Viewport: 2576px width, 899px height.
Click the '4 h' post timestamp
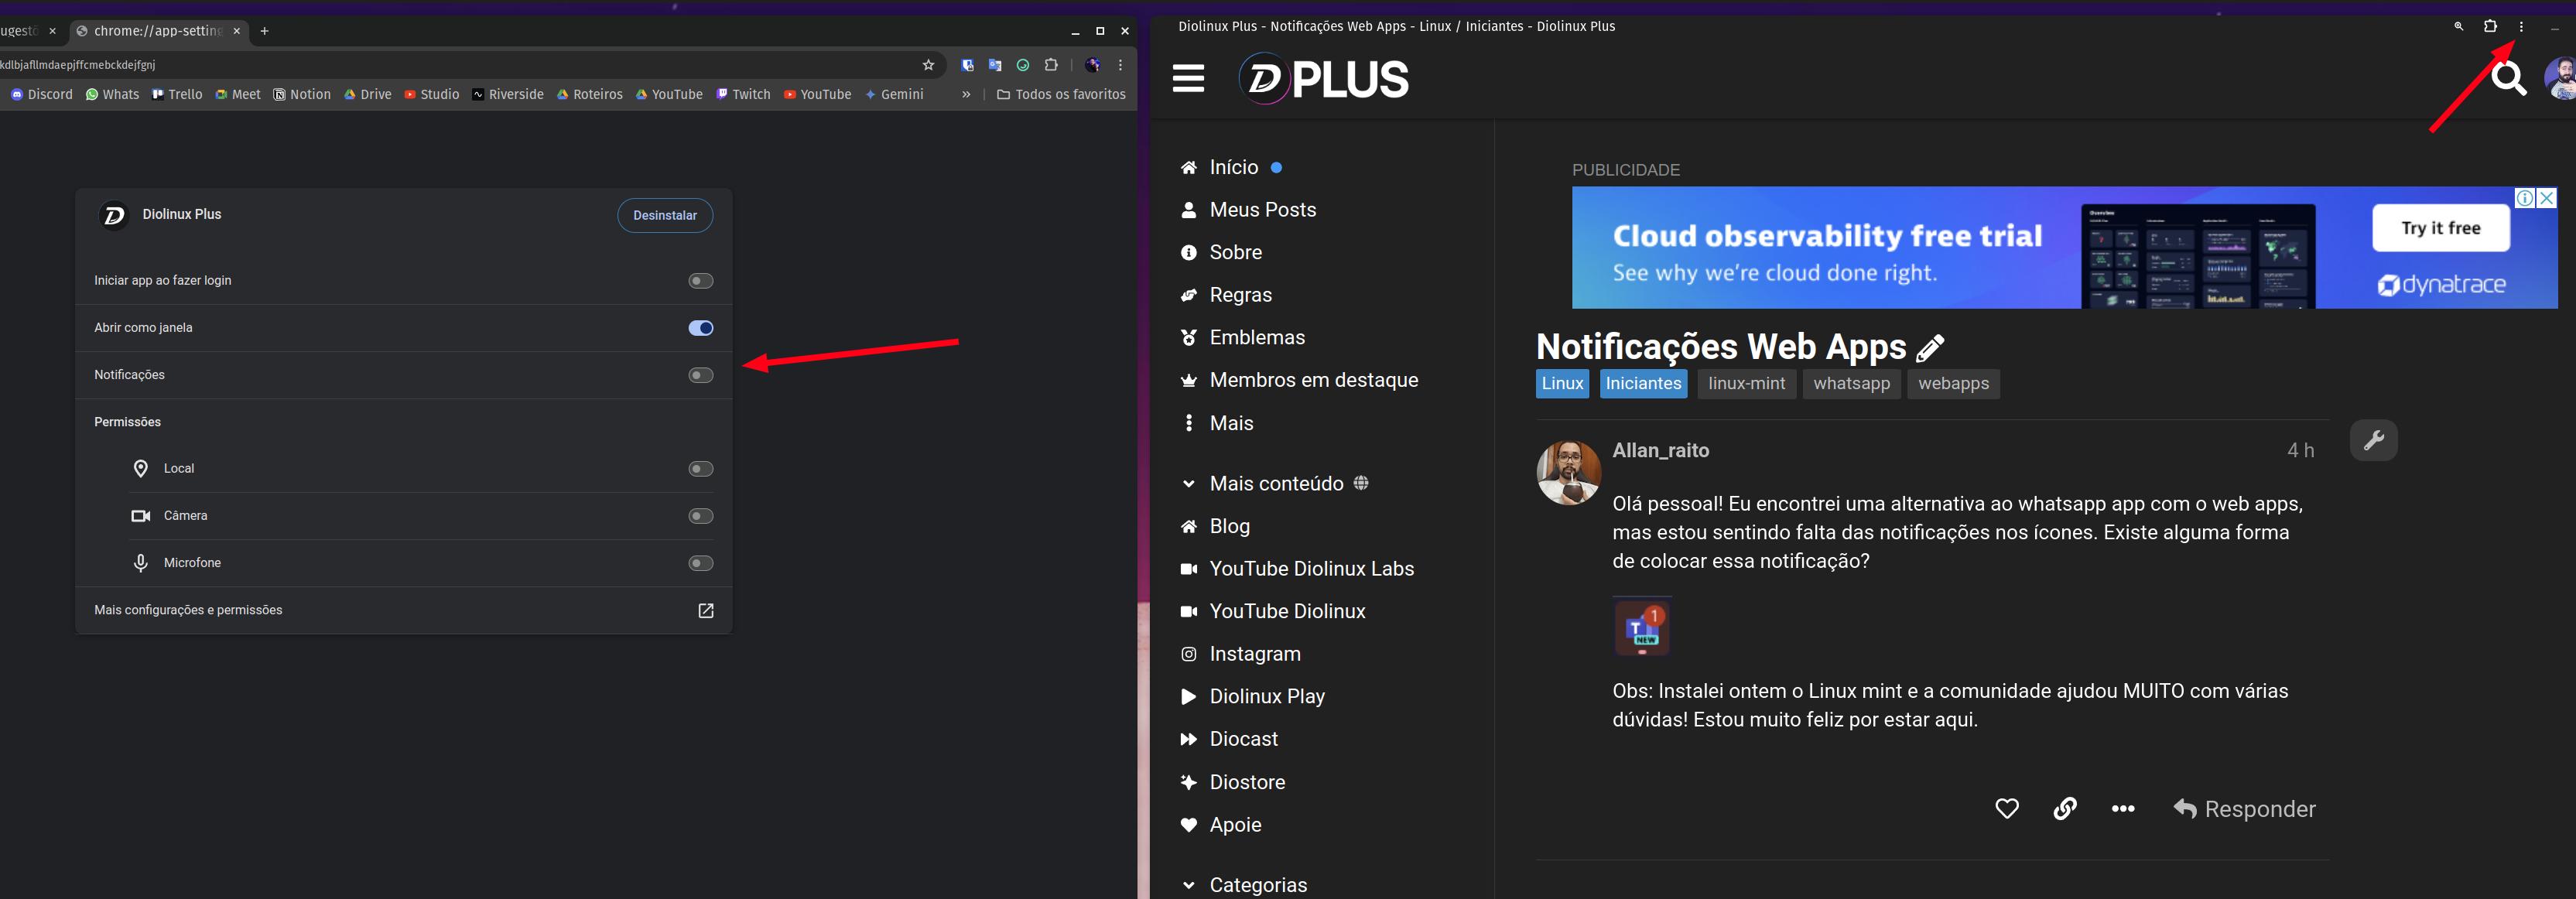[2300, 451]
